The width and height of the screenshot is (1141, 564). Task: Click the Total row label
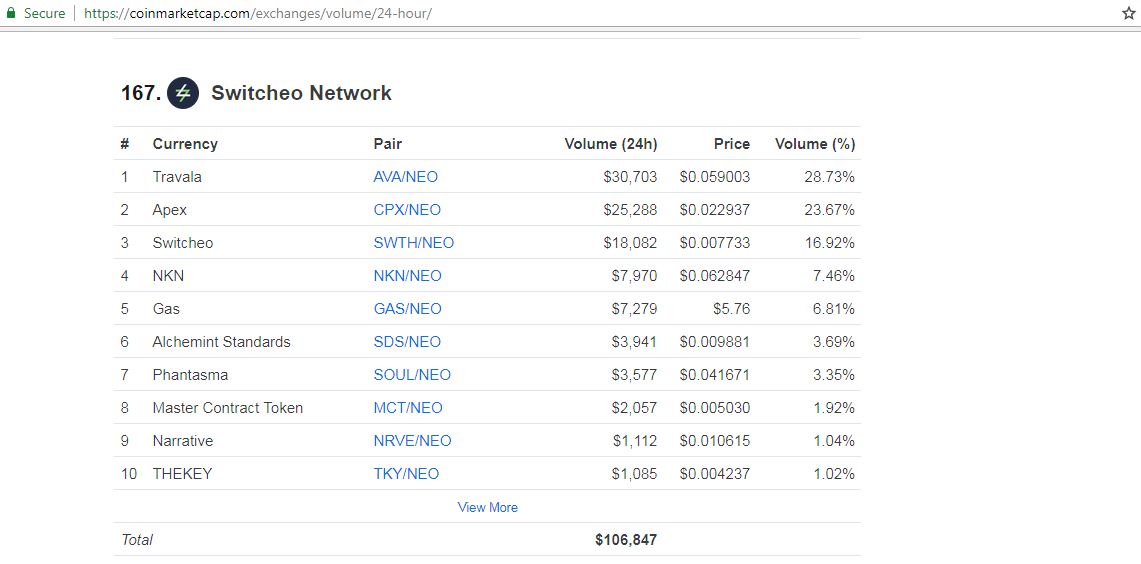[137, 540]
